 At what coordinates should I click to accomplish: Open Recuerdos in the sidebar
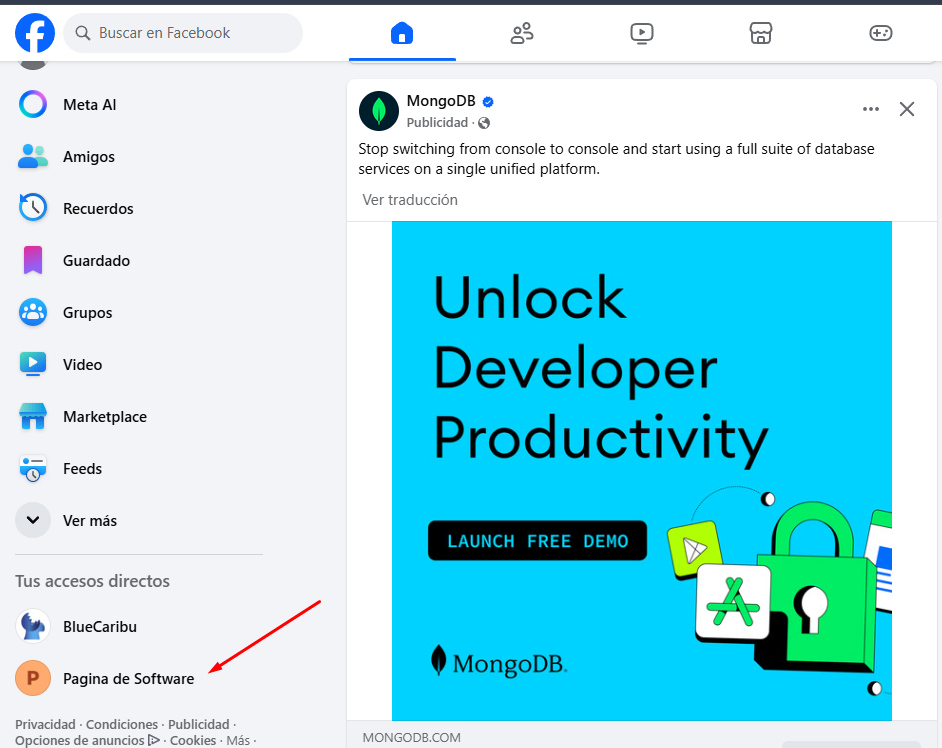99,209
